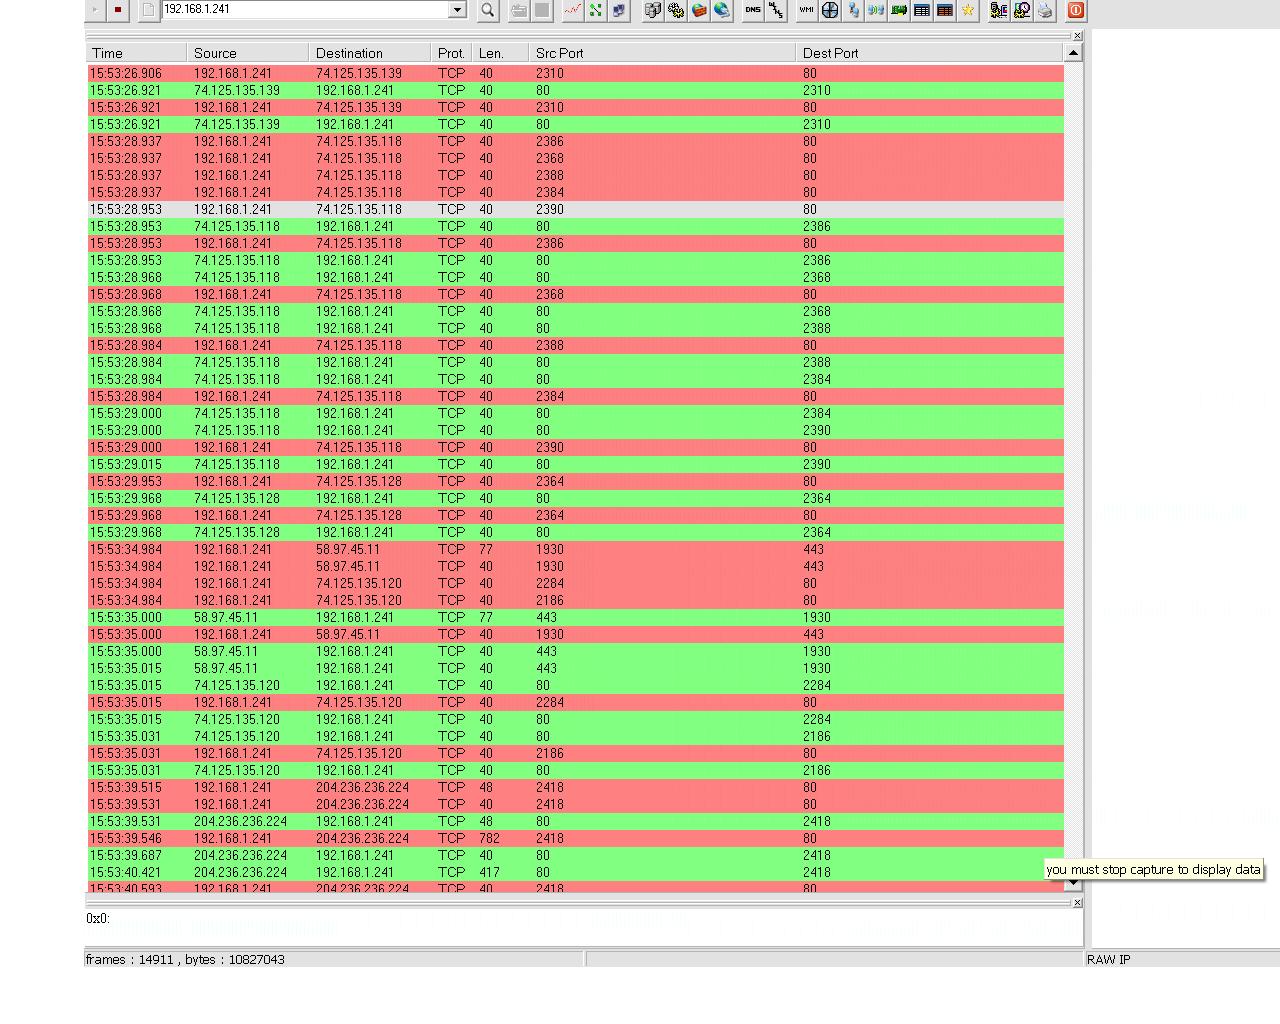Click the green network card icon
Screen dimensions: 1280x1024
coord(899,10)
